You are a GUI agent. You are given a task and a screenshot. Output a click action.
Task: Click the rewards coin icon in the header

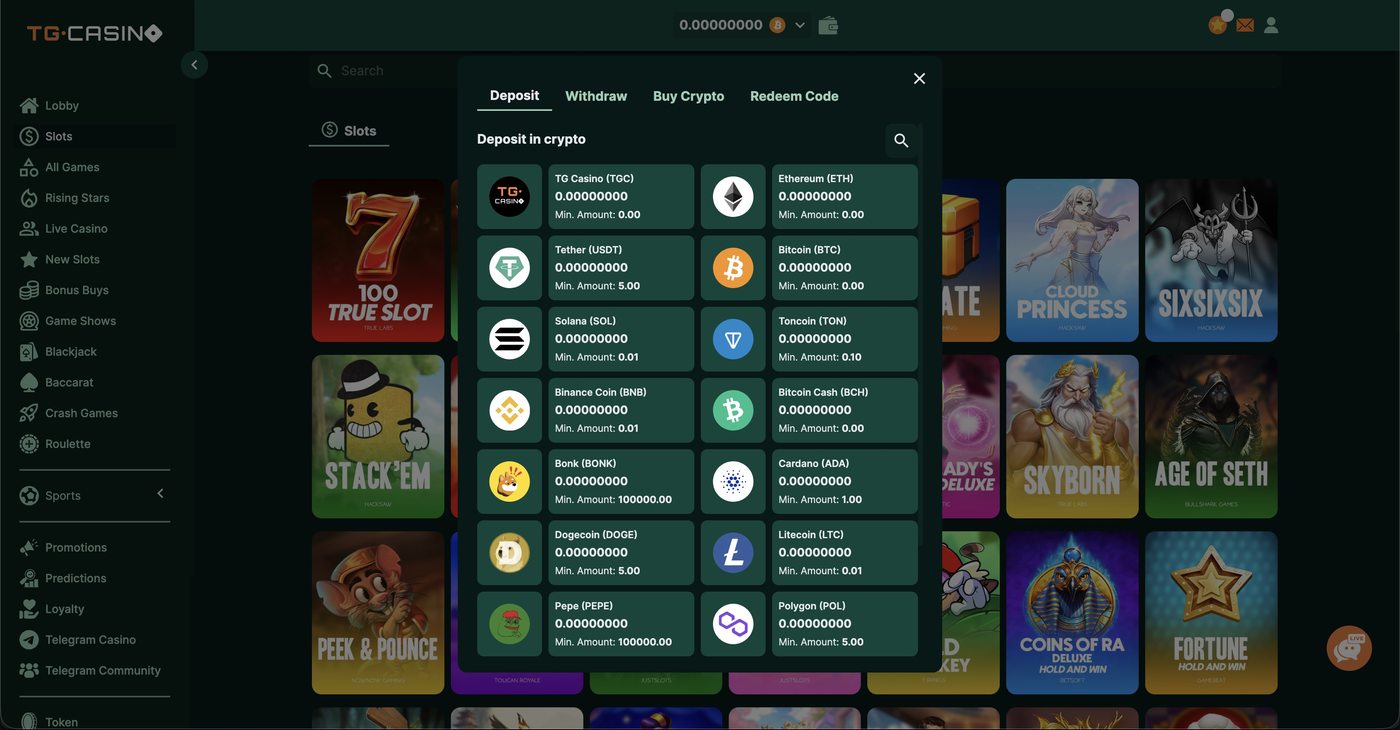point(1218,25)
